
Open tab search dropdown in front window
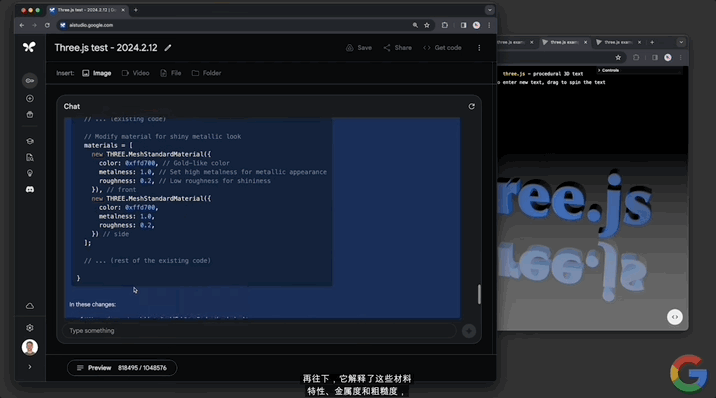coord(490,10)
